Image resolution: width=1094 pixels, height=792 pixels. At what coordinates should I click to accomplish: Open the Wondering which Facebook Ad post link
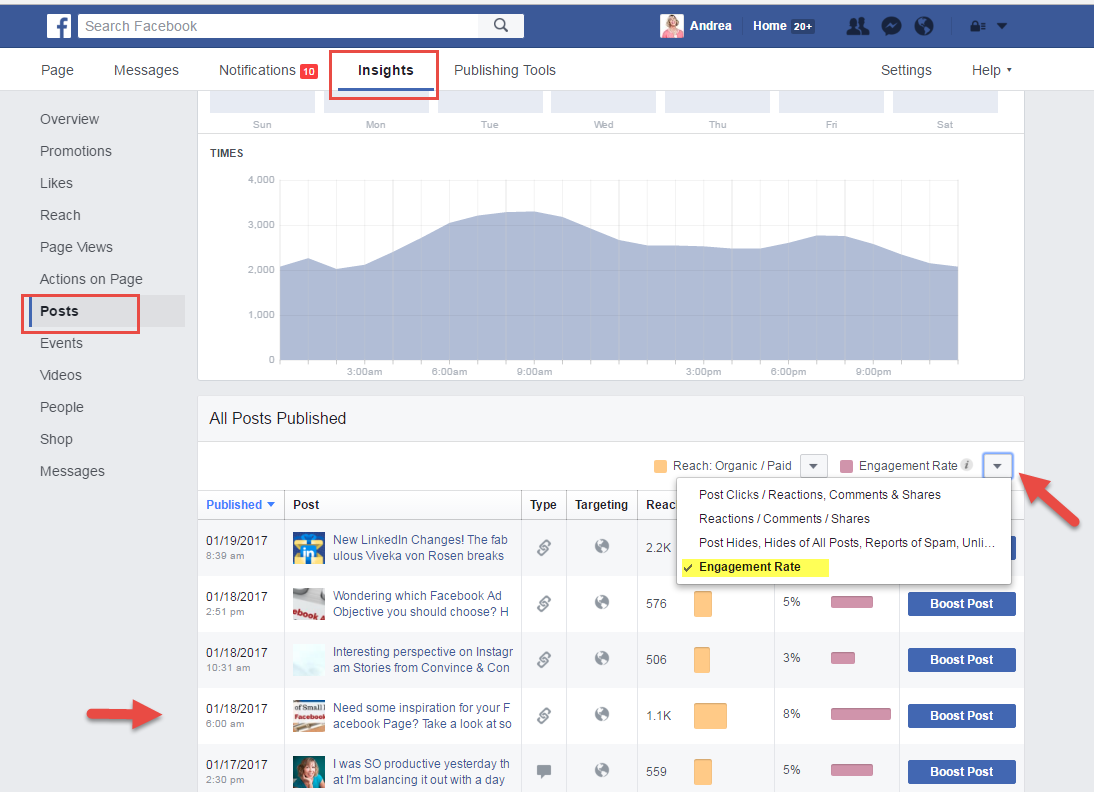coord(420,604)
